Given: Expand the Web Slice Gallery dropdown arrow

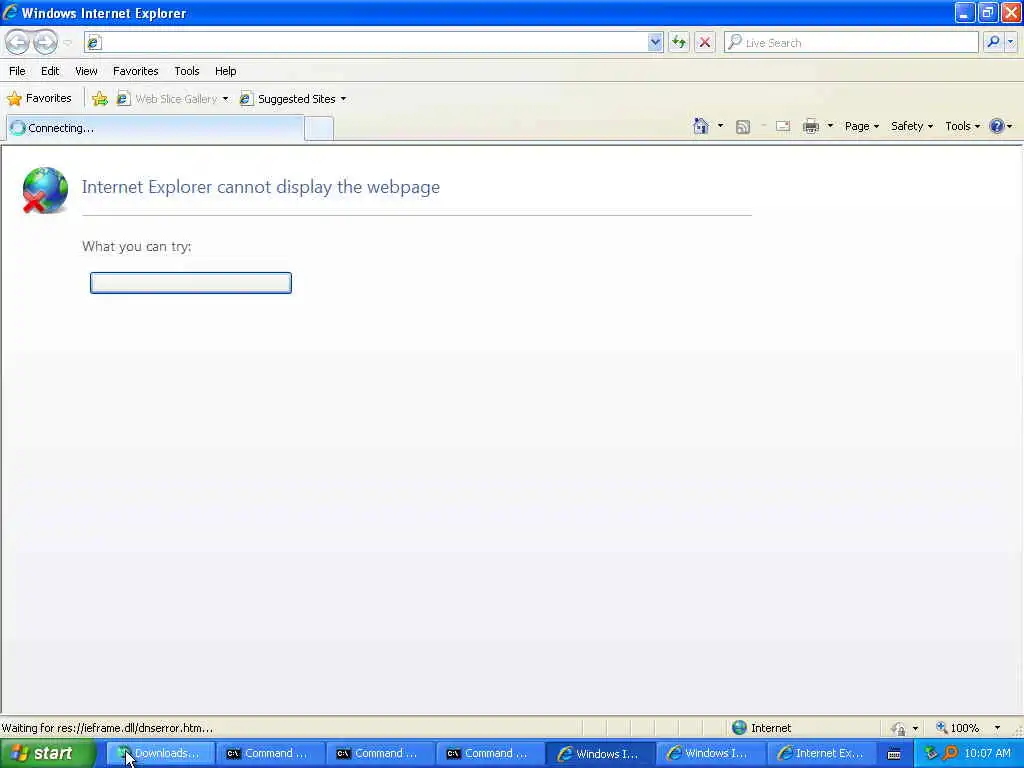Looking at the screenshot, I should pos(225,99).
